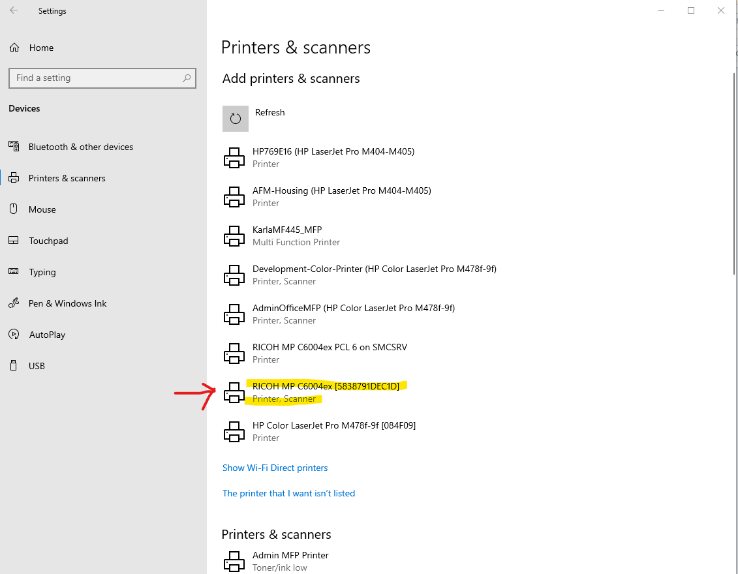Viewport: 738px width, 574px height.
Task: Click the Touchpad sidebar icon
Action: [x=14, y=240]
